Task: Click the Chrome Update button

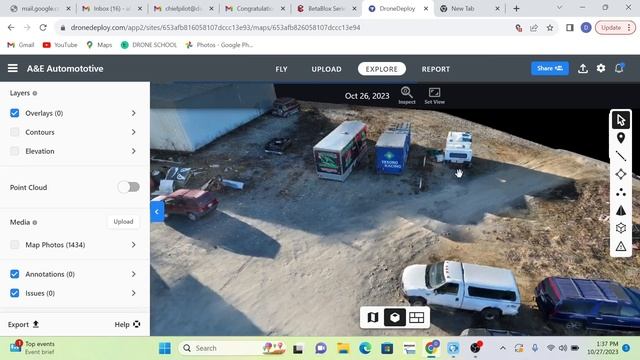Action: coord(615,28)
